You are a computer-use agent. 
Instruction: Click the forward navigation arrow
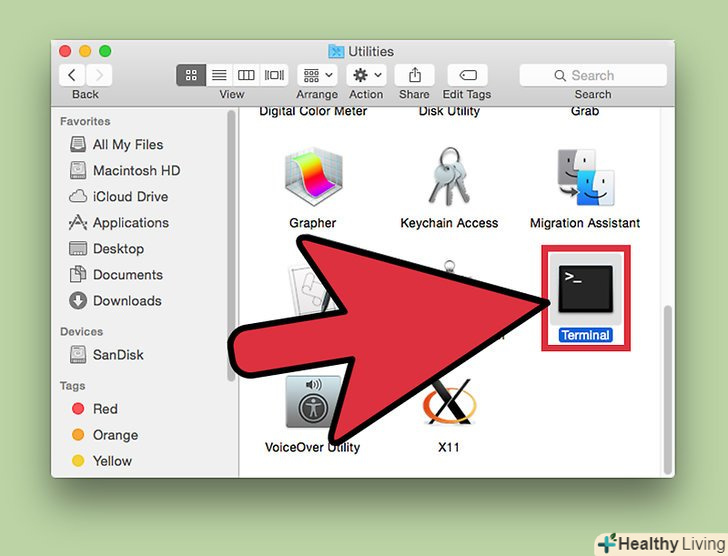pos(99,75)
